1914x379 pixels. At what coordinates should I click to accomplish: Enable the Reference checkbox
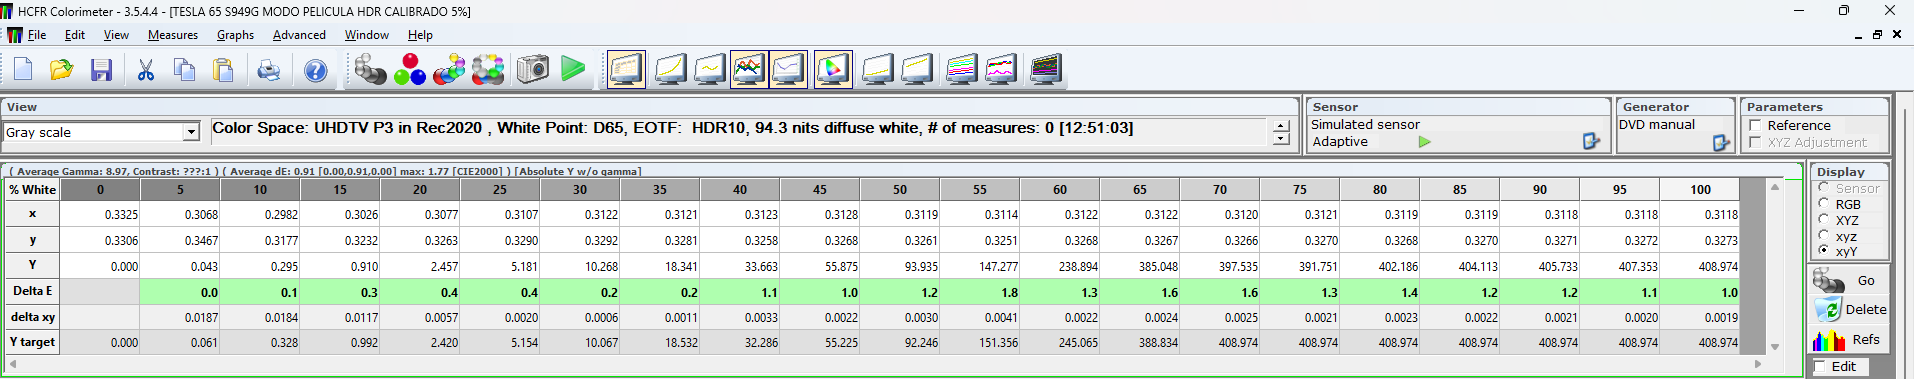pos(1755,126)
